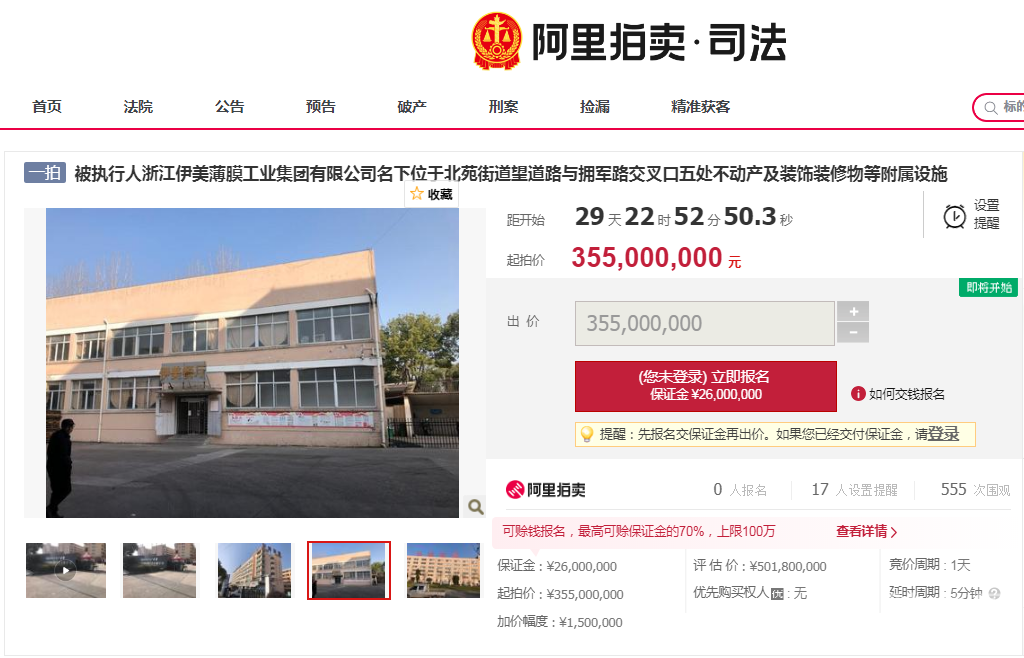The image size is (1024, 658).
Task: Expand 查看详情 for deposit compensation details
Action: click(x=866, y=531)
